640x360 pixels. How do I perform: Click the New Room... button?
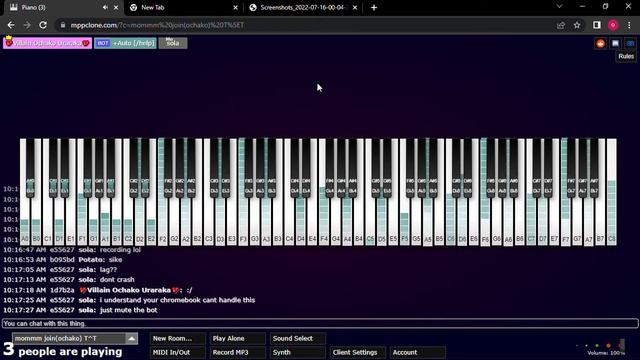click(x=177, y=338)
